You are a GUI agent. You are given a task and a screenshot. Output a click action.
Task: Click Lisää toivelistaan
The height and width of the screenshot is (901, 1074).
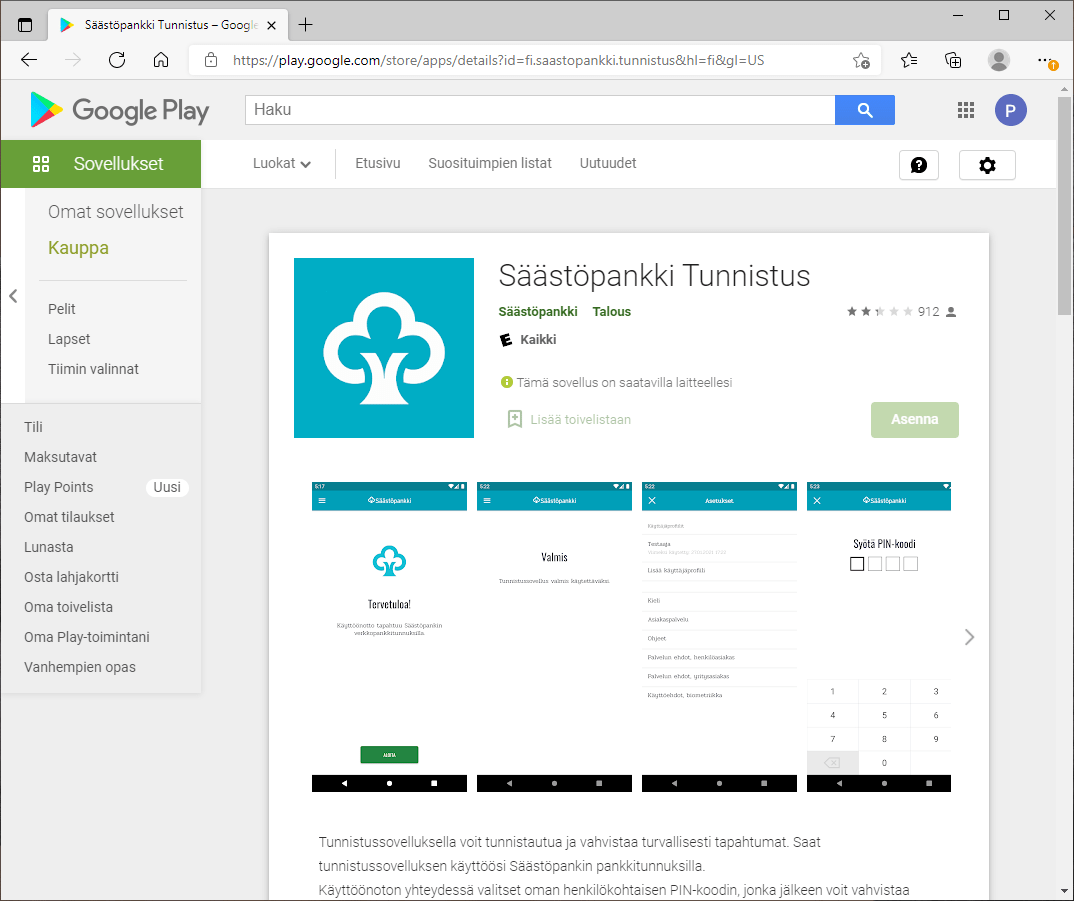pyautogui.click(x=580, y=419)
